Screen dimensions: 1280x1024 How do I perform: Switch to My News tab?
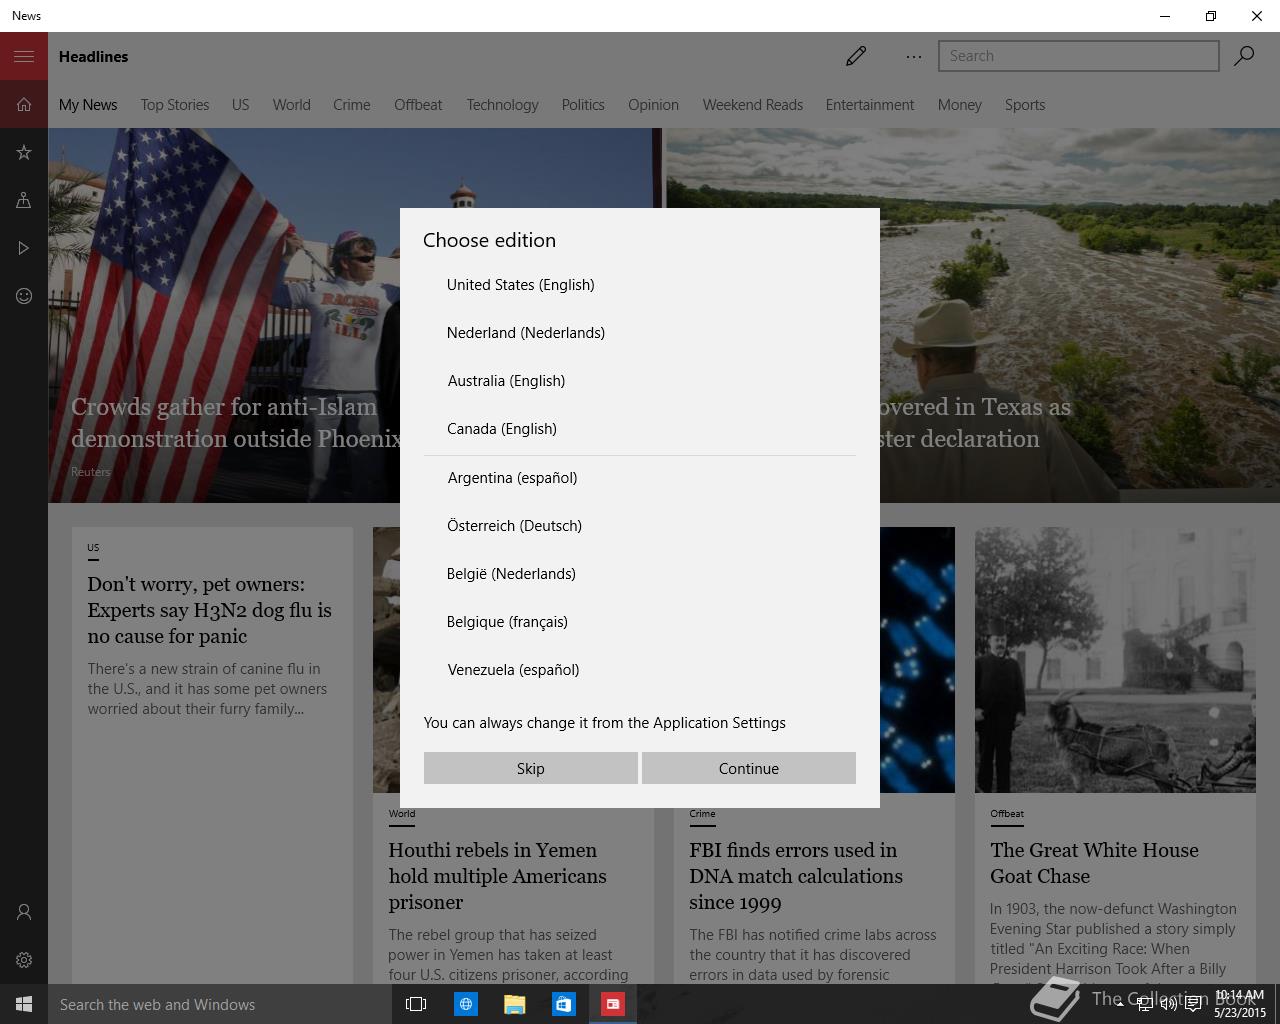pyautogui.click(x=88, y=105)
